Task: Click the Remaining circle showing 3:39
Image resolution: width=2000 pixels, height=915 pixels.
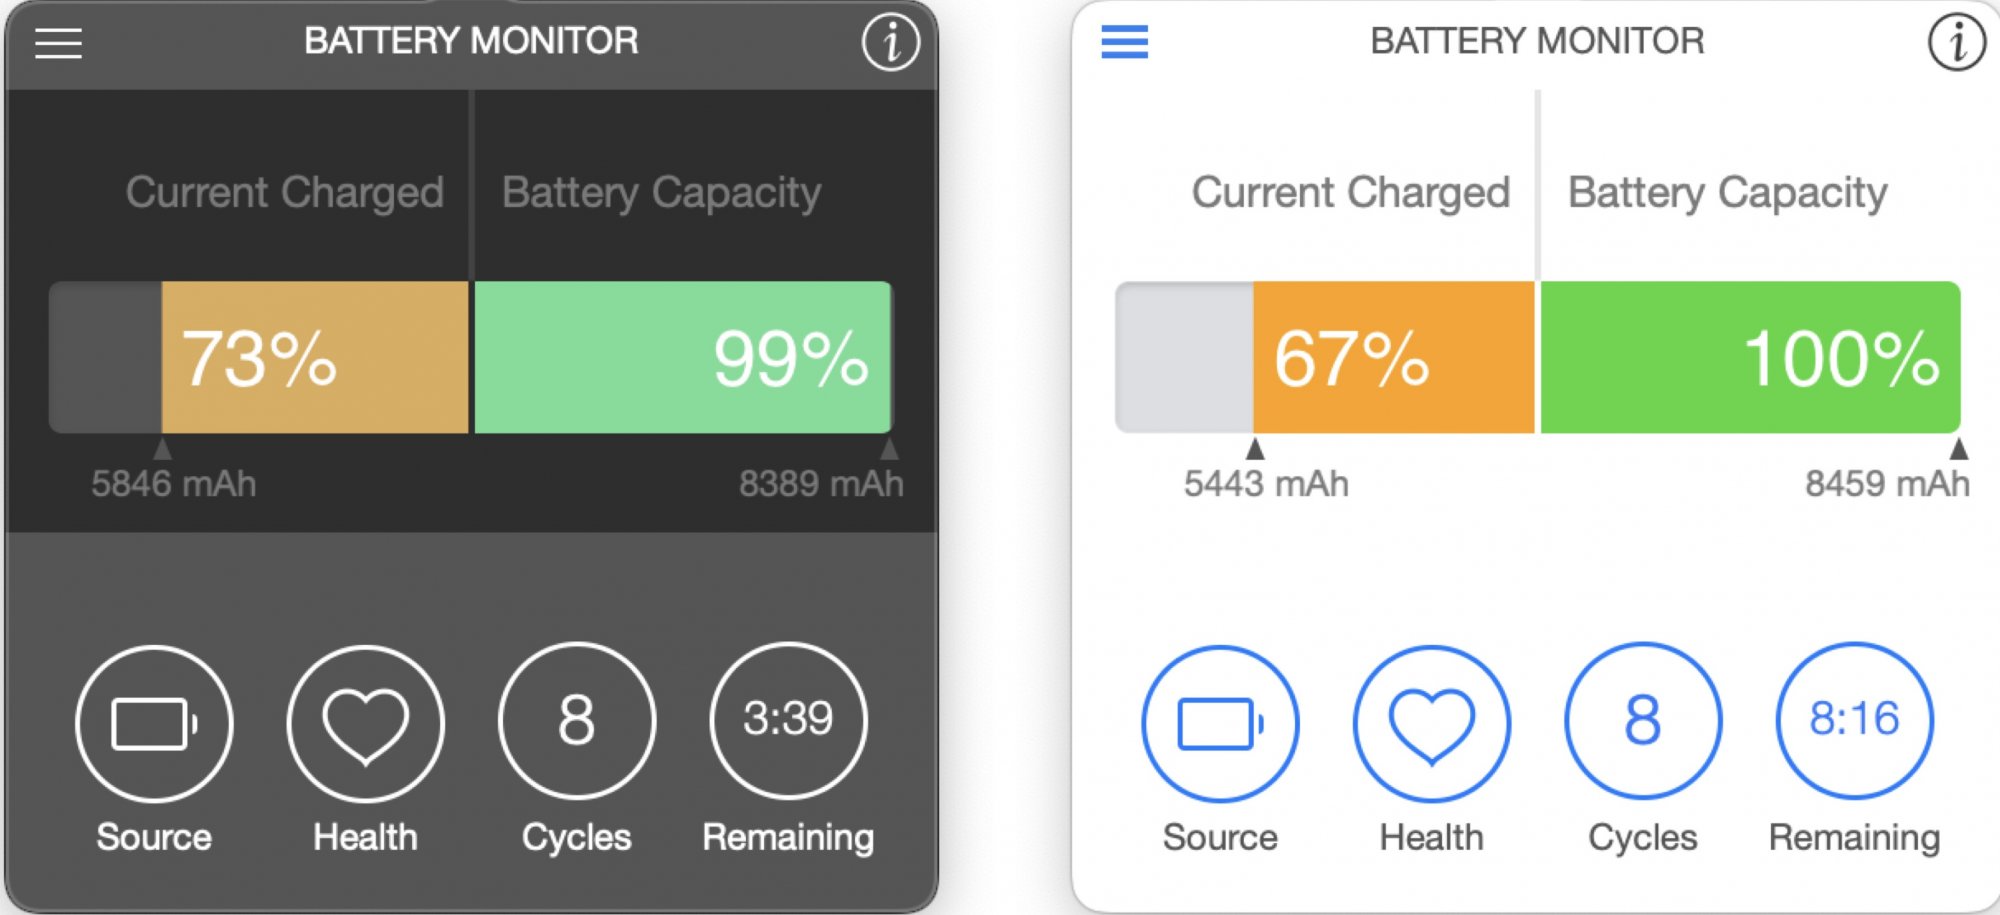Action: pos(788,721)
